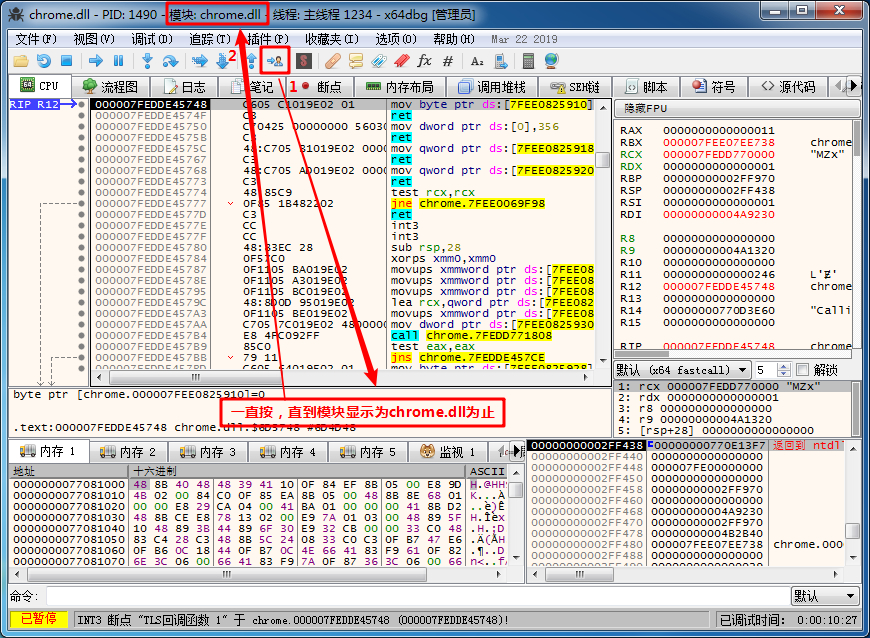870x638 pixels.
Task: Toggle breakpoint dot at address 000007FEDDE45784
Action: pos(82,259)
